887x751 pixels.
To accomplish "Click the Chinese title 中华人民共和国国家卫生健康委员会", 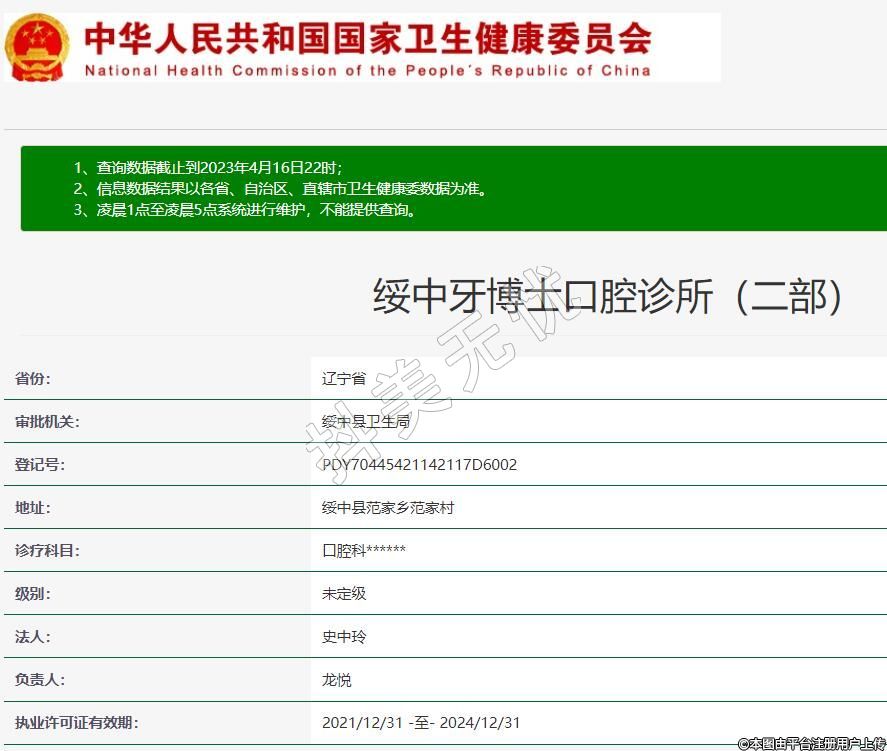I will tap(367, 39).
